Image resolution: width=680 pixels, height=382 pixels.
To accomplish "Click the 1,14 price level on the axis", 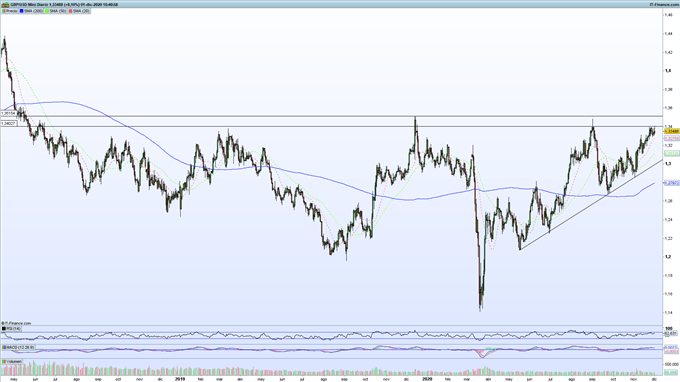I will [669, 313].
